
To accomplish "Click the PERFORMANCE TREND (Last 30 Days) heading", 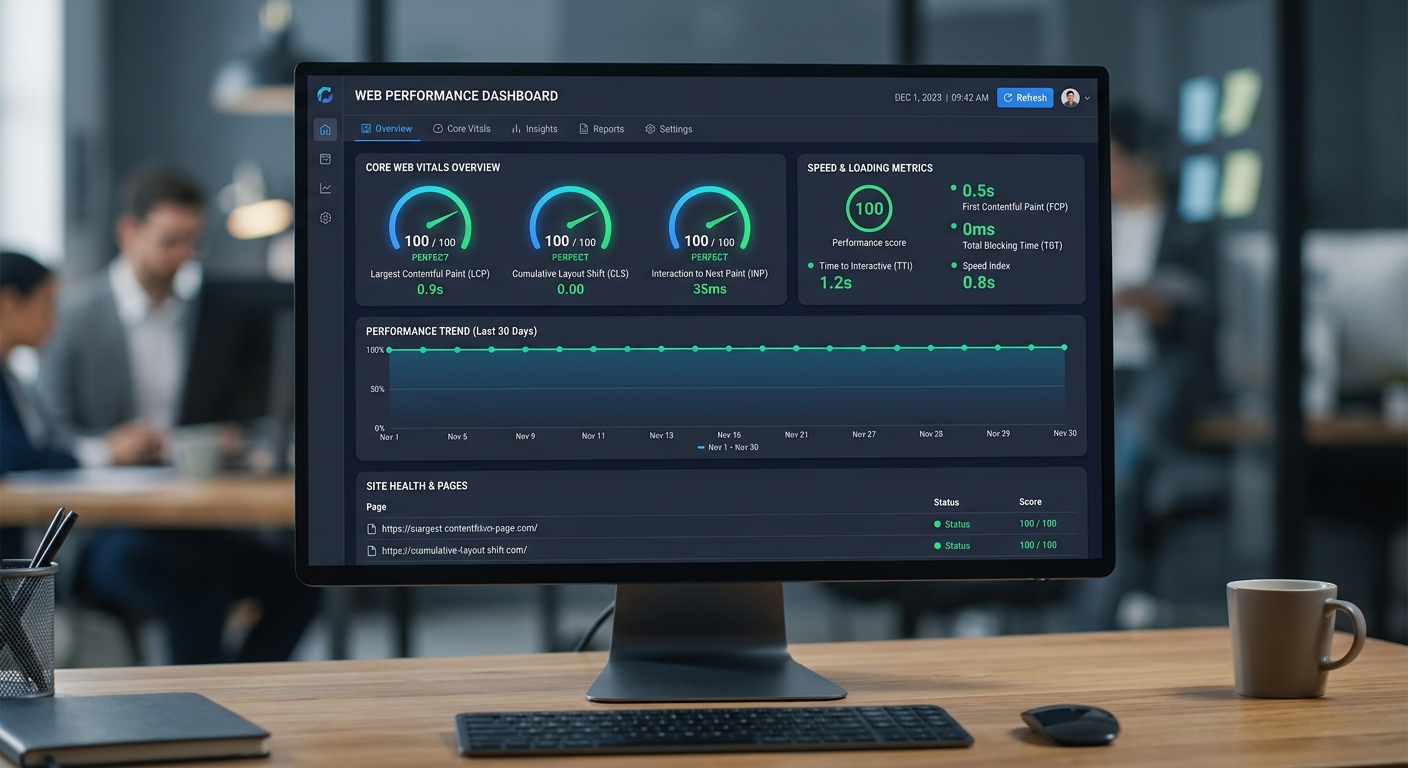I will pyautogui.click(x=451, y=331).
